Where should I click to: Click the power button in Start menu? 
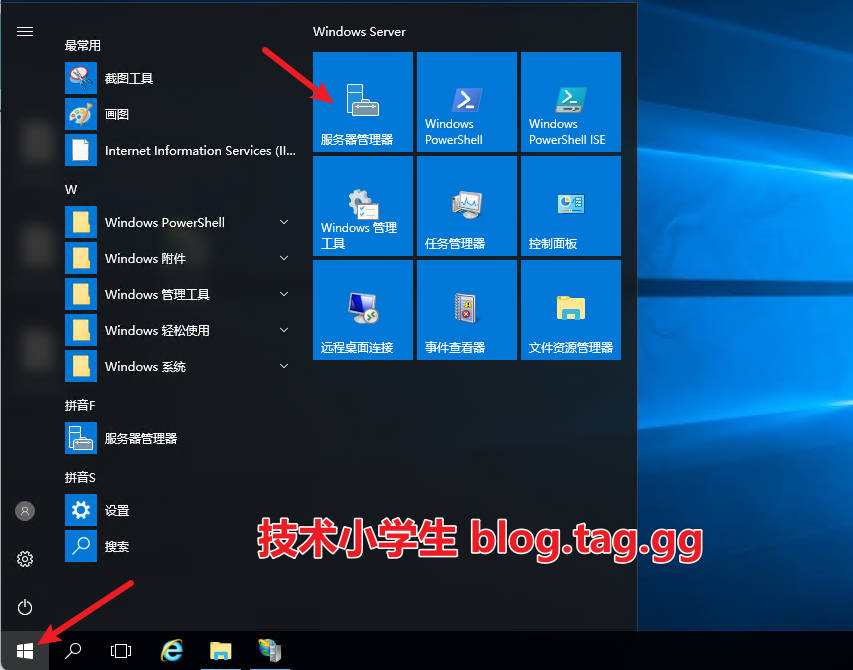coord(25,607)
